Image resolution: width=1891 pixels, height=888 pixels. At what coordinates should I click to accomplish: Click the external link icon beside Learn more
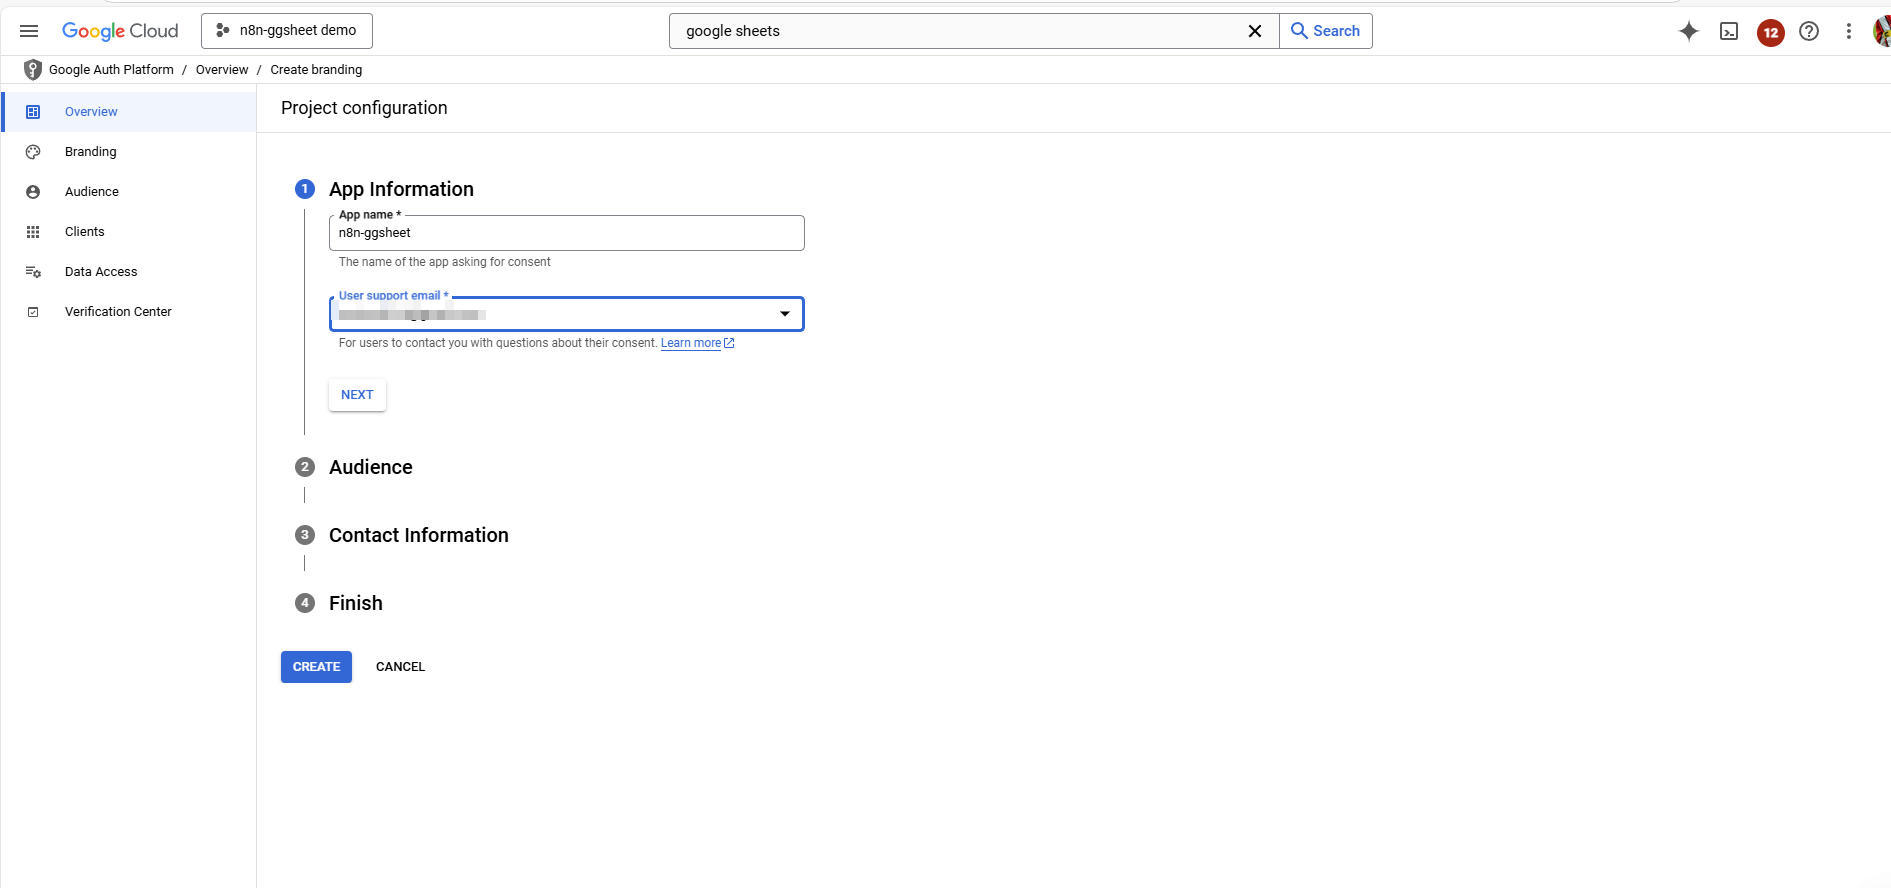point(729,343)
